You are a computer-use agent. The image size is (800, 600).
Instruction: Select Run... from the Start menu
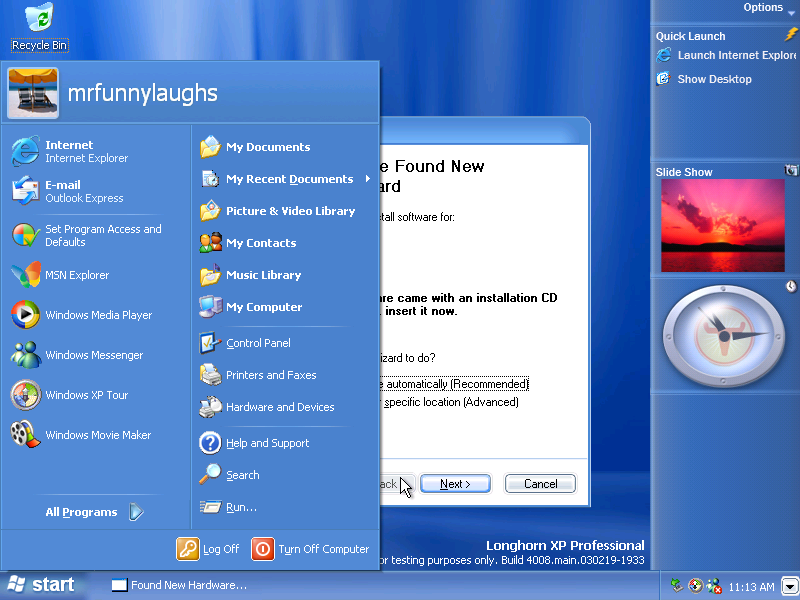pos(241,507)
